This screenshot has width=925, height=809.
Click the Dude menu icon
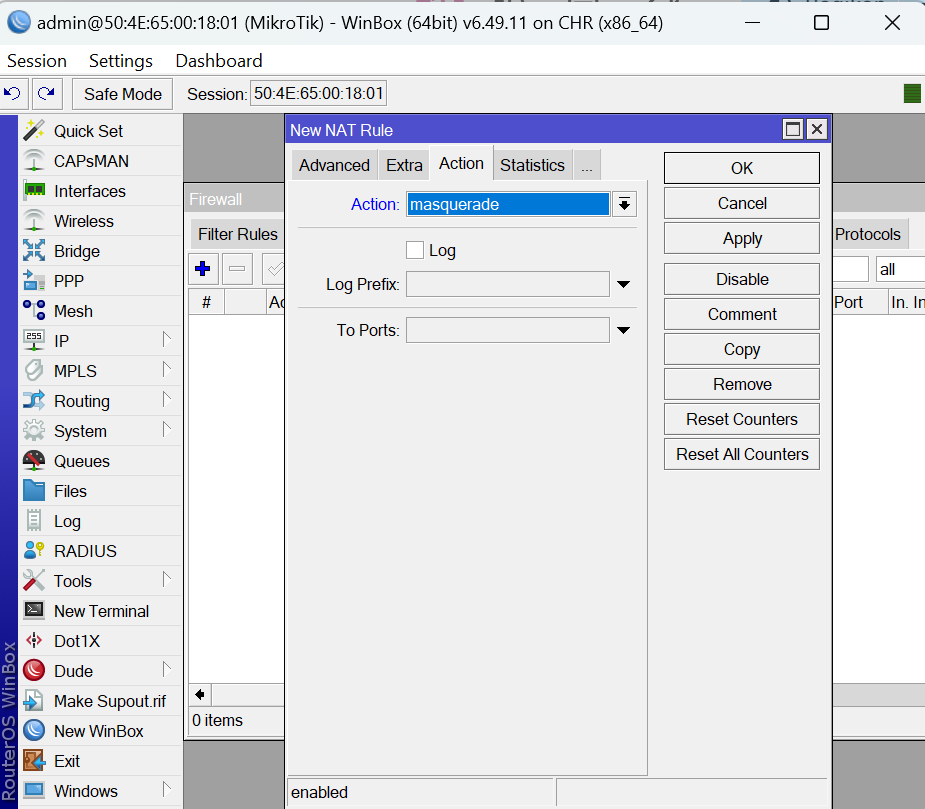point(34,671)
